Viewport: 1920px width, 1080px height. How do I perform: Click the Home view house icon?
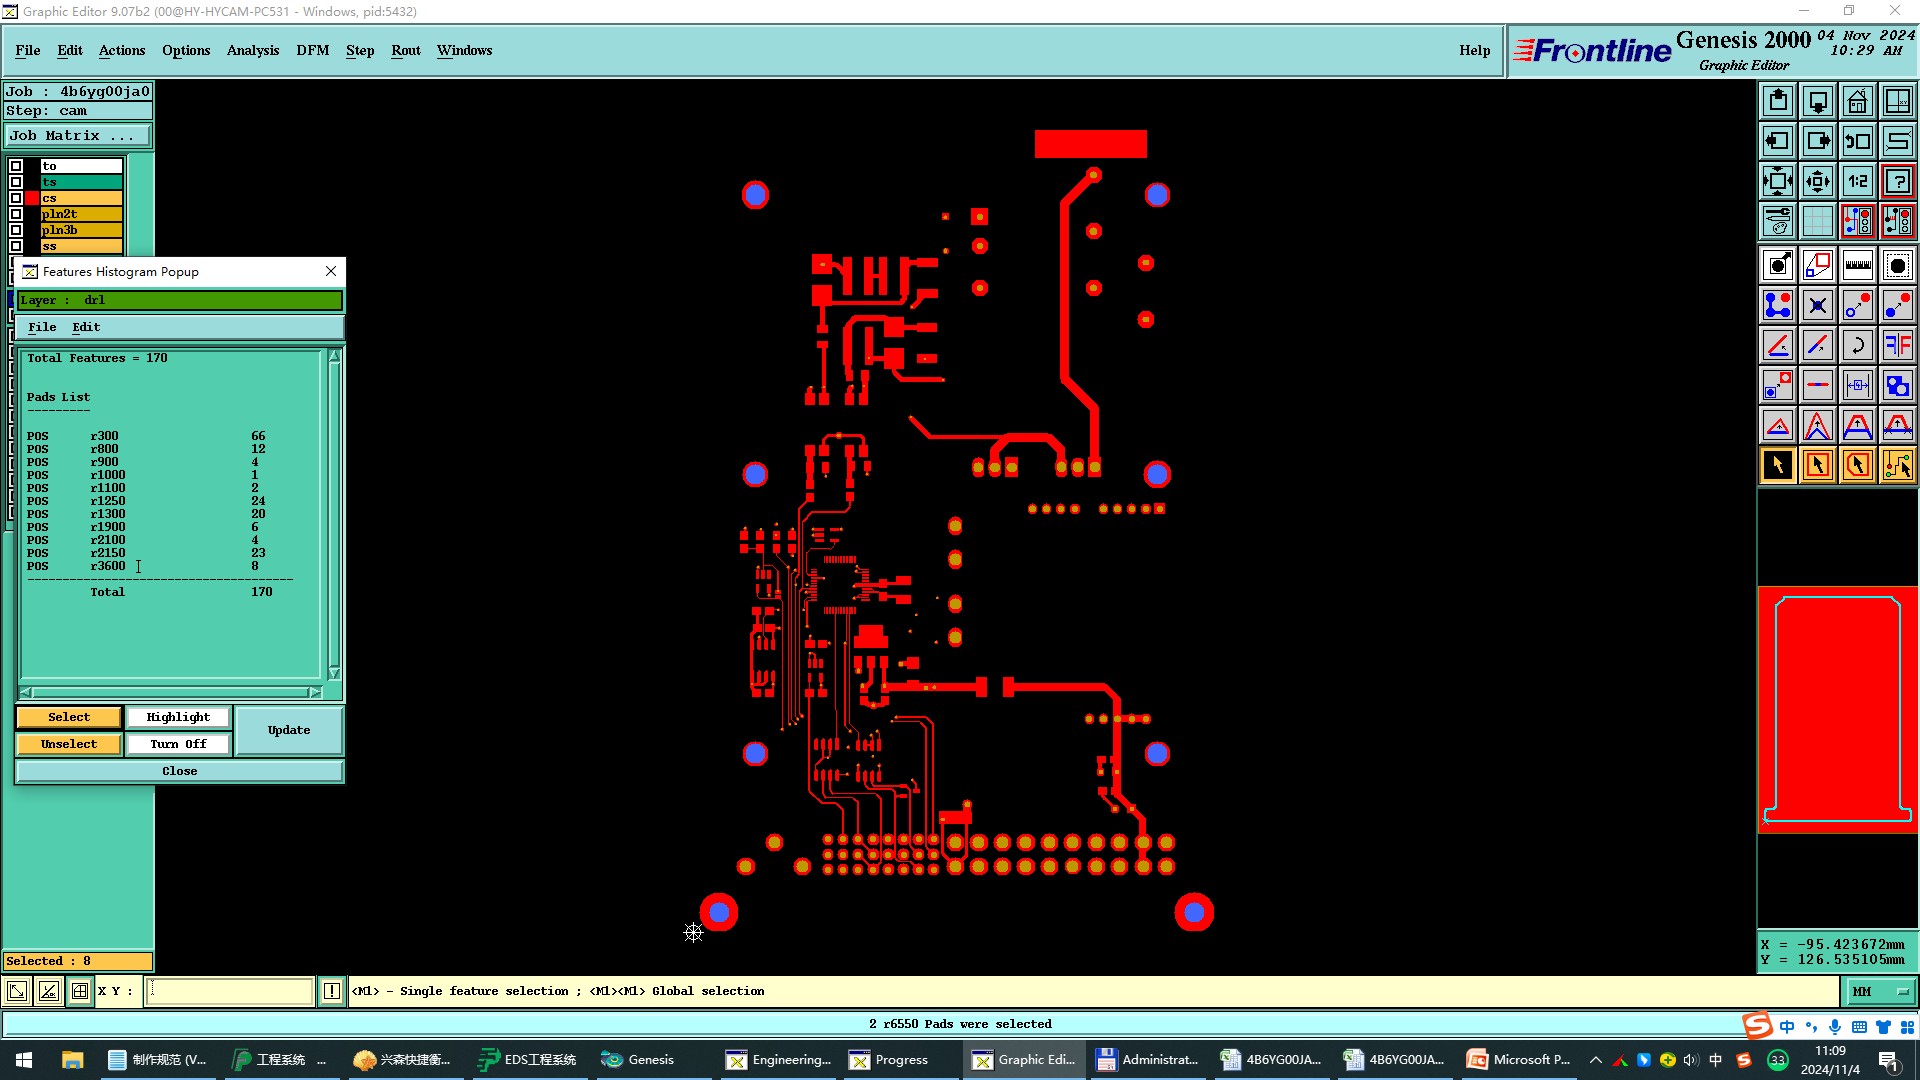point(1857,102)
